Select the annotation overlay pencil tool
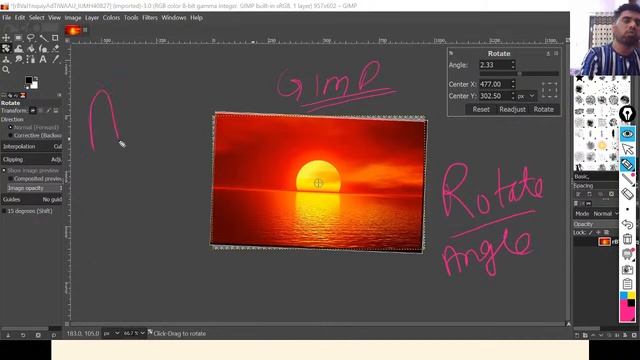 pyautogui.click(x=627, y=164)
